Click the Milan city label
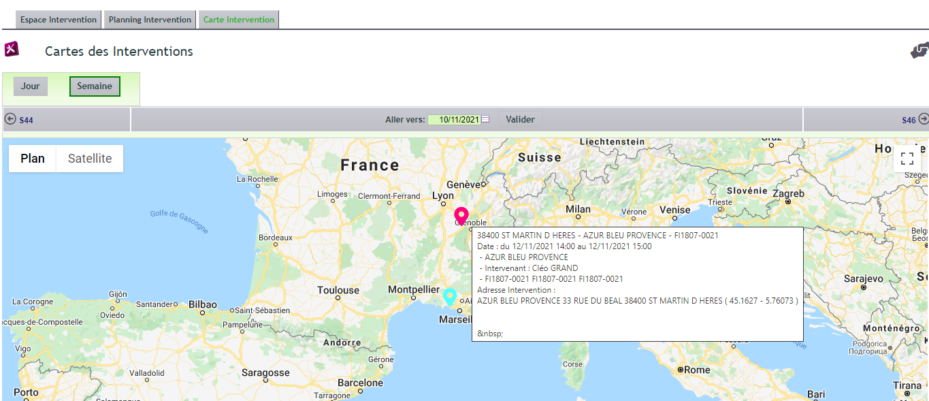 coord(578,209)
